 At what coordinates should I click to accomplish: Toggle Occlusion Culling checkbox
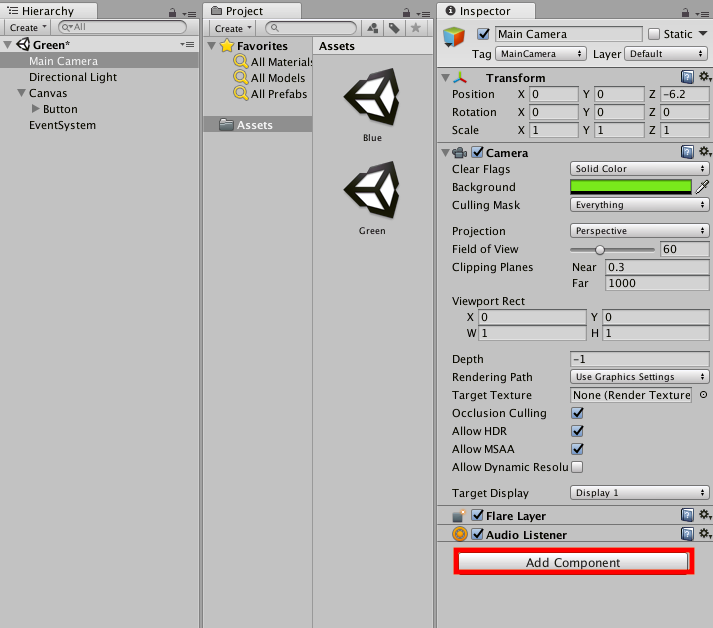coord(577,413)
